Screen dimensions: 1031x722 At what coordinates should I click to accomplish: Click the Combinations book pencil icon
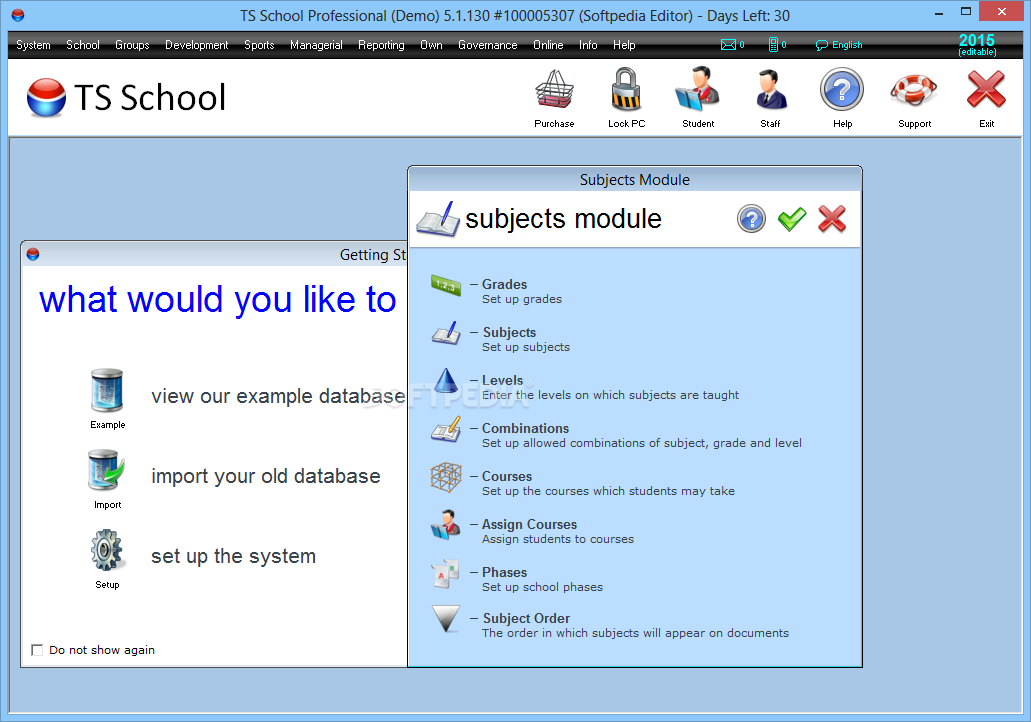click(446, 429)
